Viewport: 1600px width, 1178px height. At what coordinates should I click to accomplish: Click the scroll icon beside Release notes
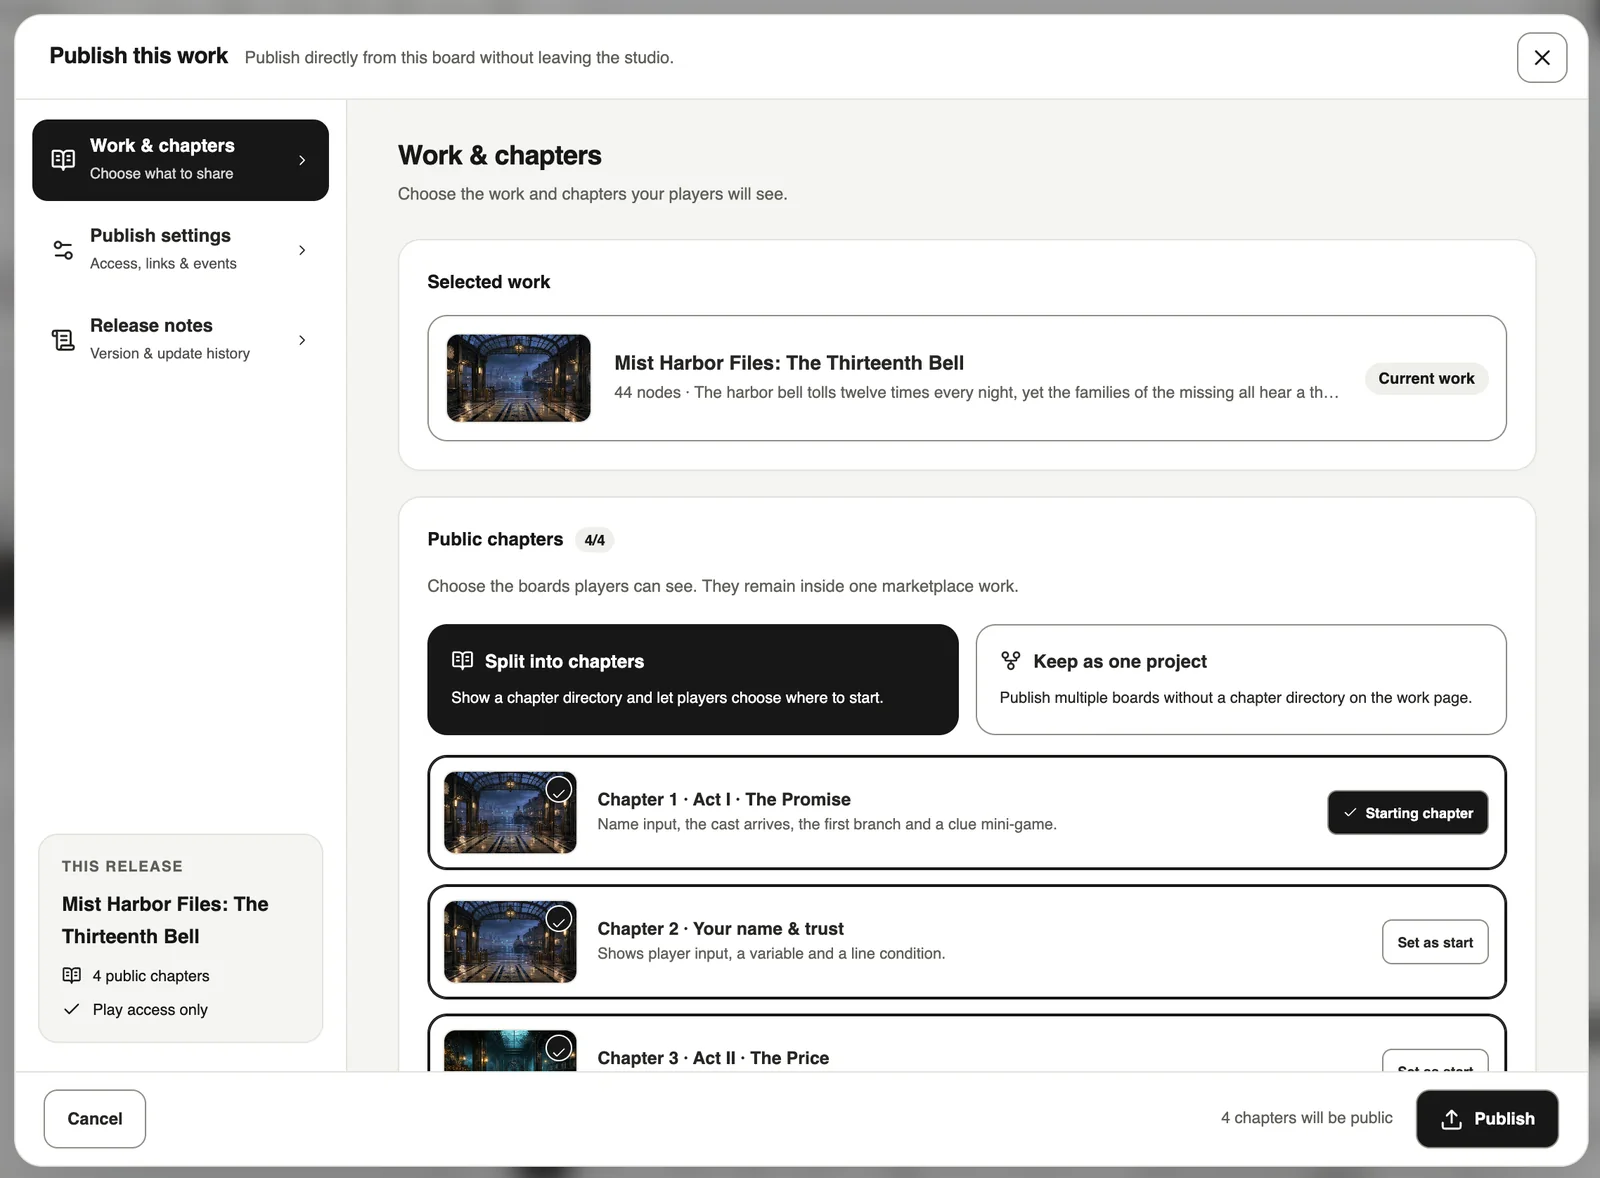point(63,340)
